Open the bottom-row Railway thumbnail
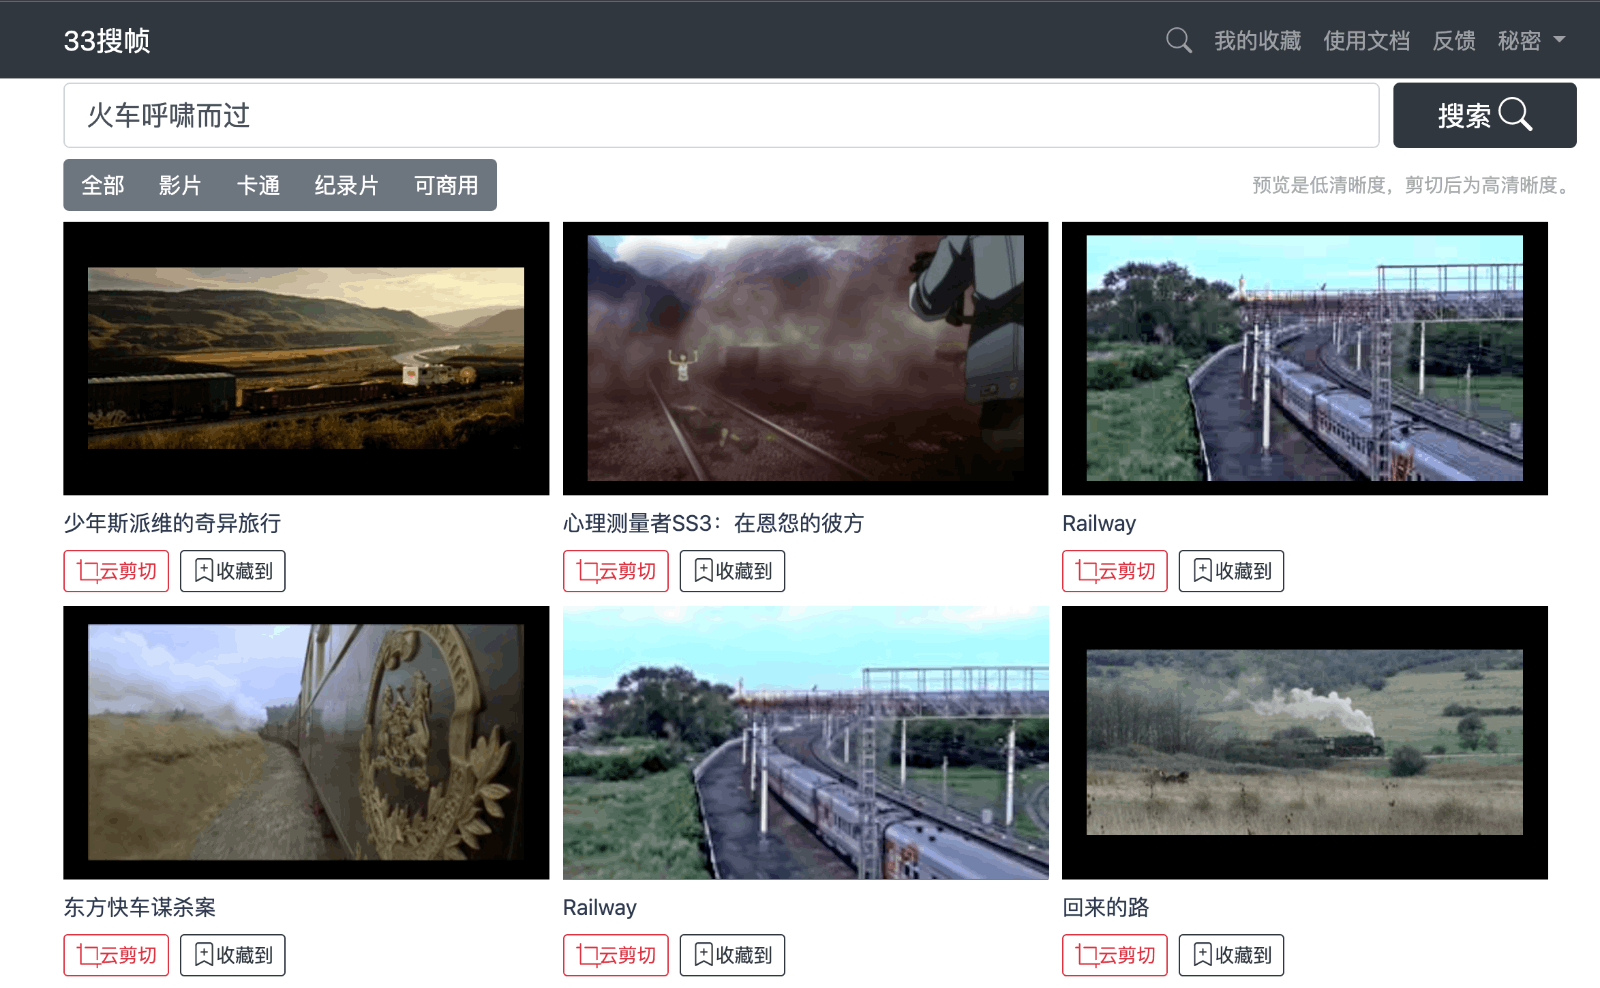Screen dimensions: 1600x988 click(805, 742)
